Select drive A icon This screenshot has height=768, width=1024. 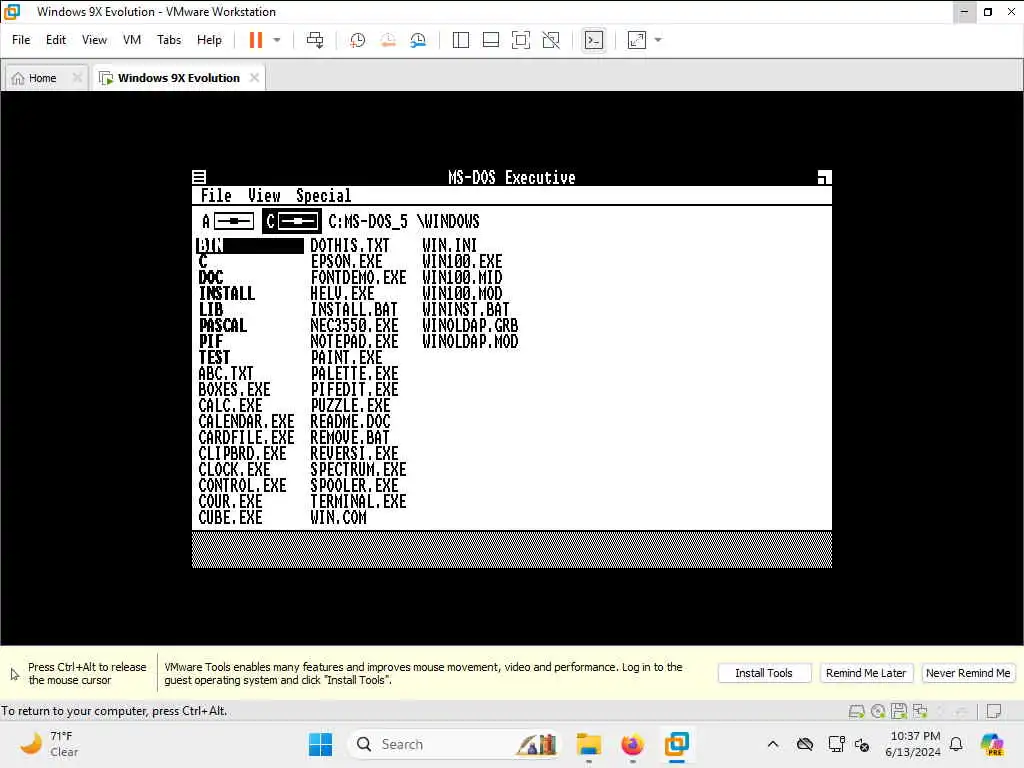tap(227, 221)
